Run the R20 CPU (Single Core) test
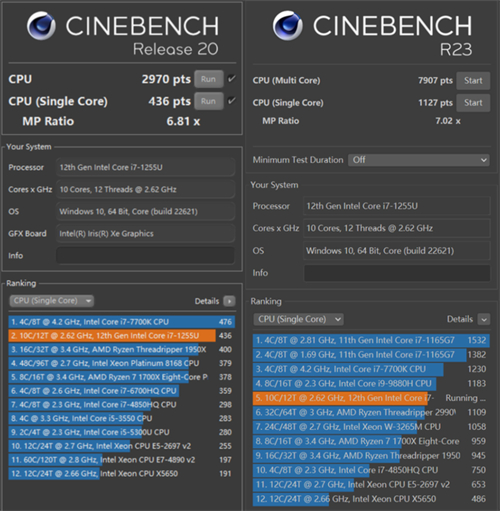The image size is (500, 511). pyautogui.click(x=209, y=101)
